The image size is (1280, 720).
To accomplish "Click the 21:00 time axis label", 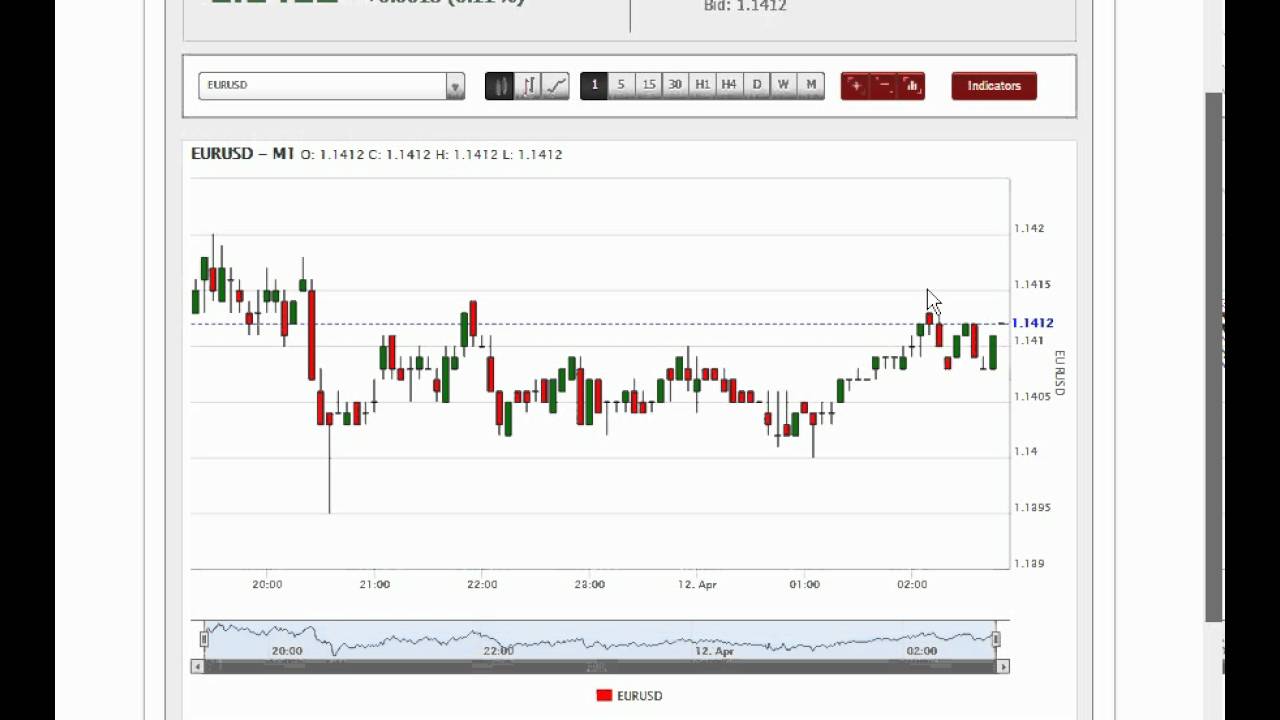I will point(375,584).
